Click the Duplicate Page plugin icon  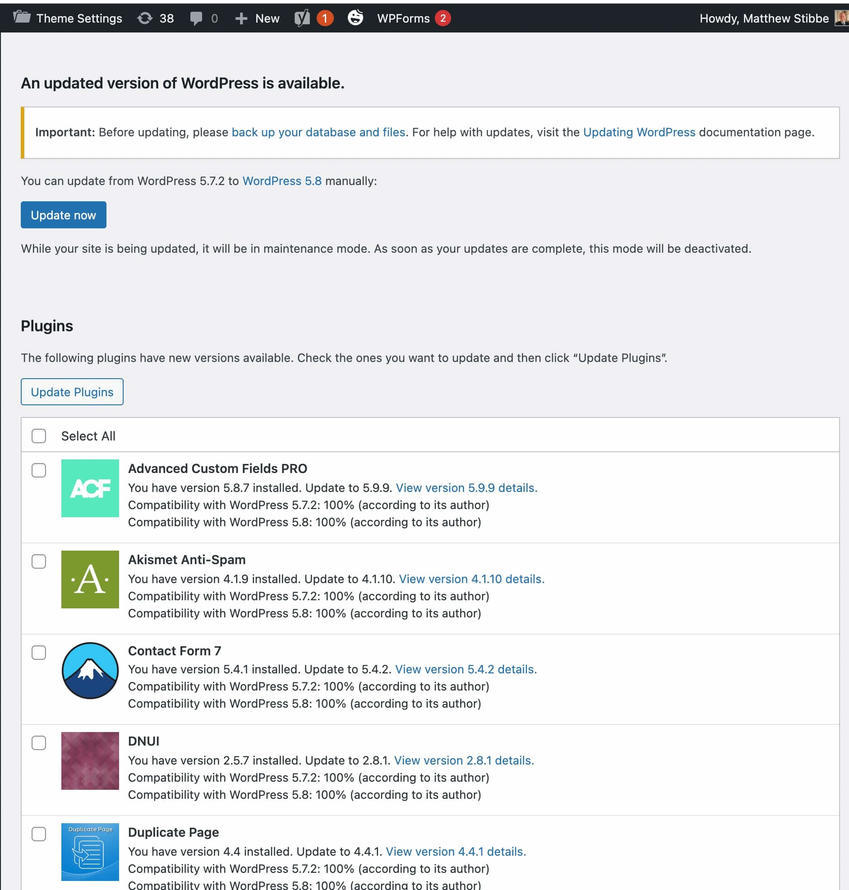pyautogui.click(x=89, y=852)
